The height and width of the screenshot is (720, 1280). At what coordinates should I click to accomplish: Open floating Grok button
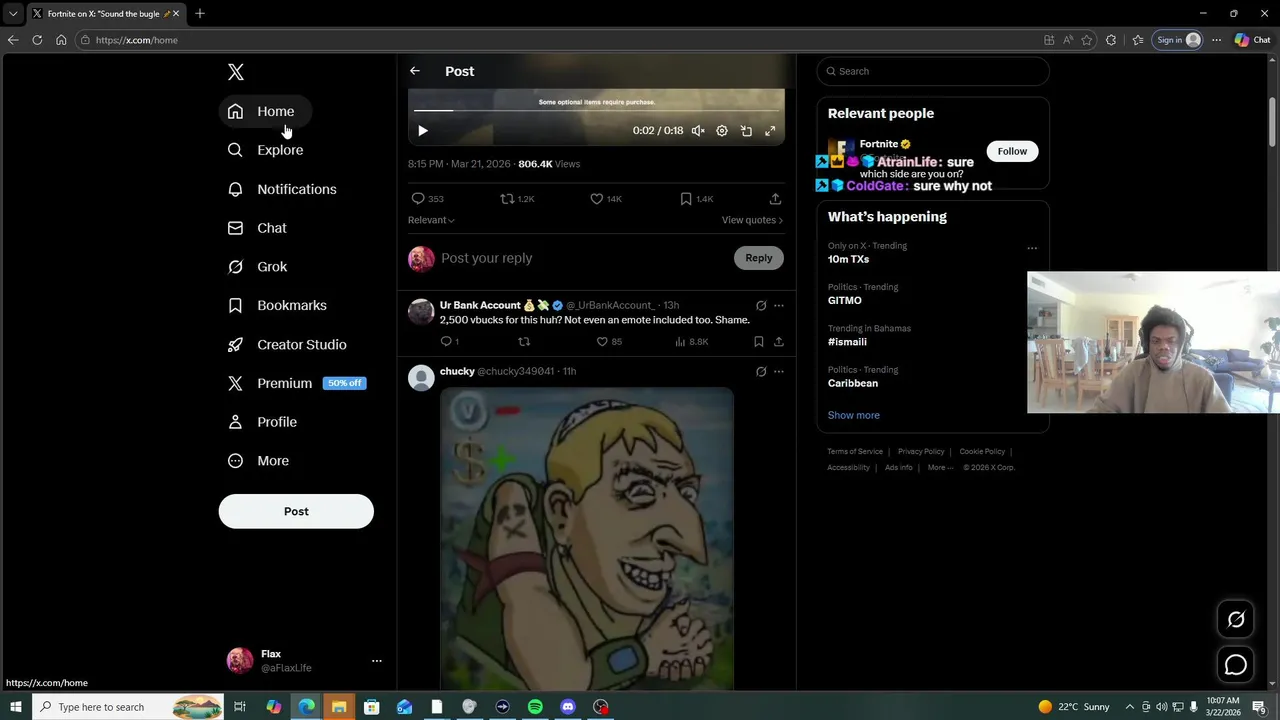(x=1236, y=619)
